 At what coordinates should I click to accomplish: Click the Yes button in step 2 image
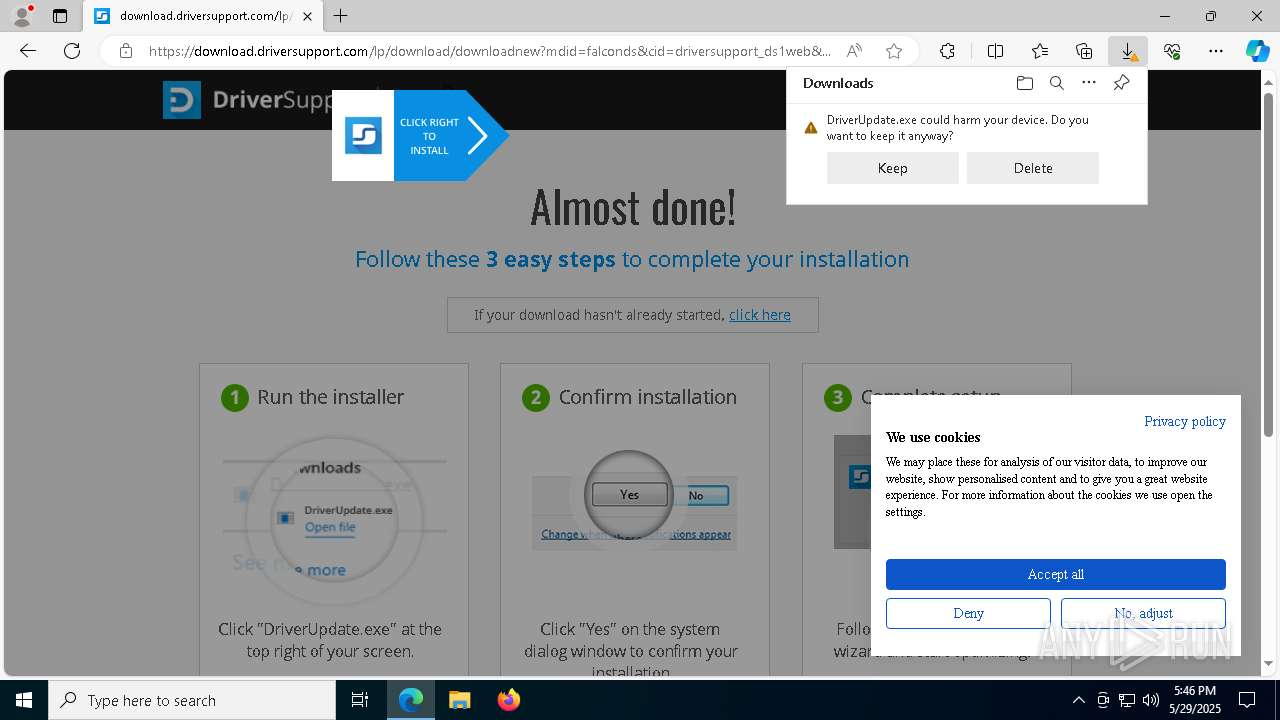[629, 495]
